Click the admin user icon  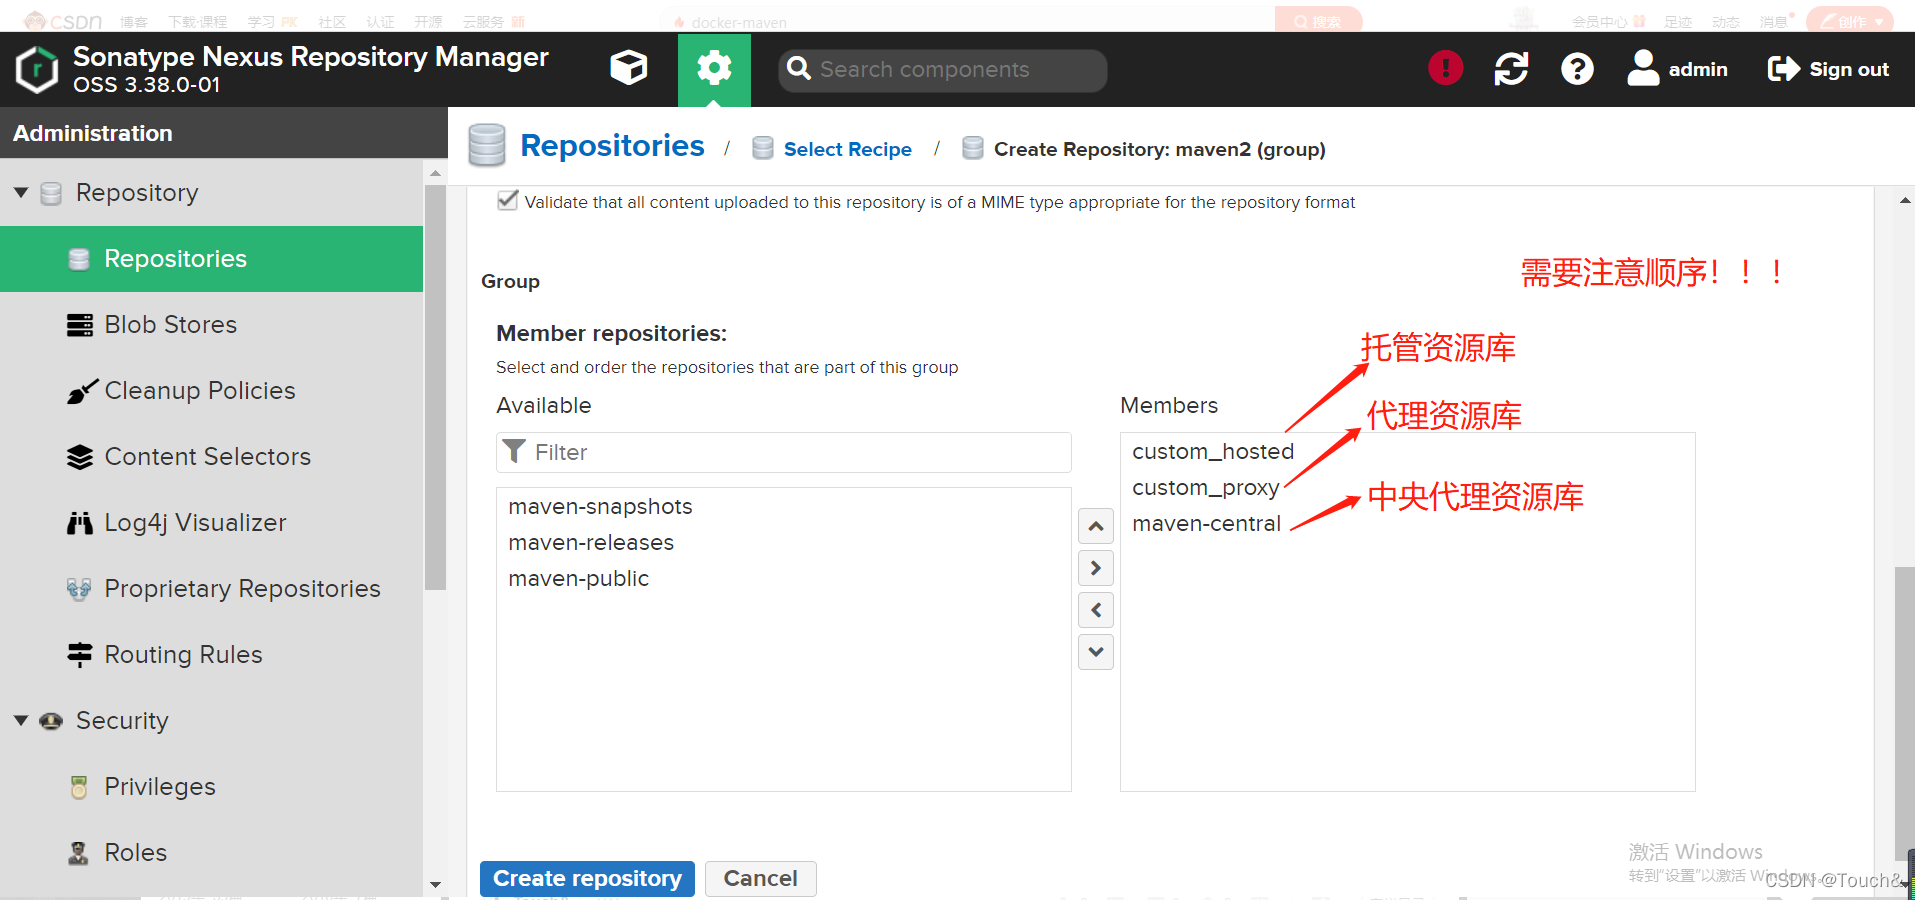point(1643,68)
